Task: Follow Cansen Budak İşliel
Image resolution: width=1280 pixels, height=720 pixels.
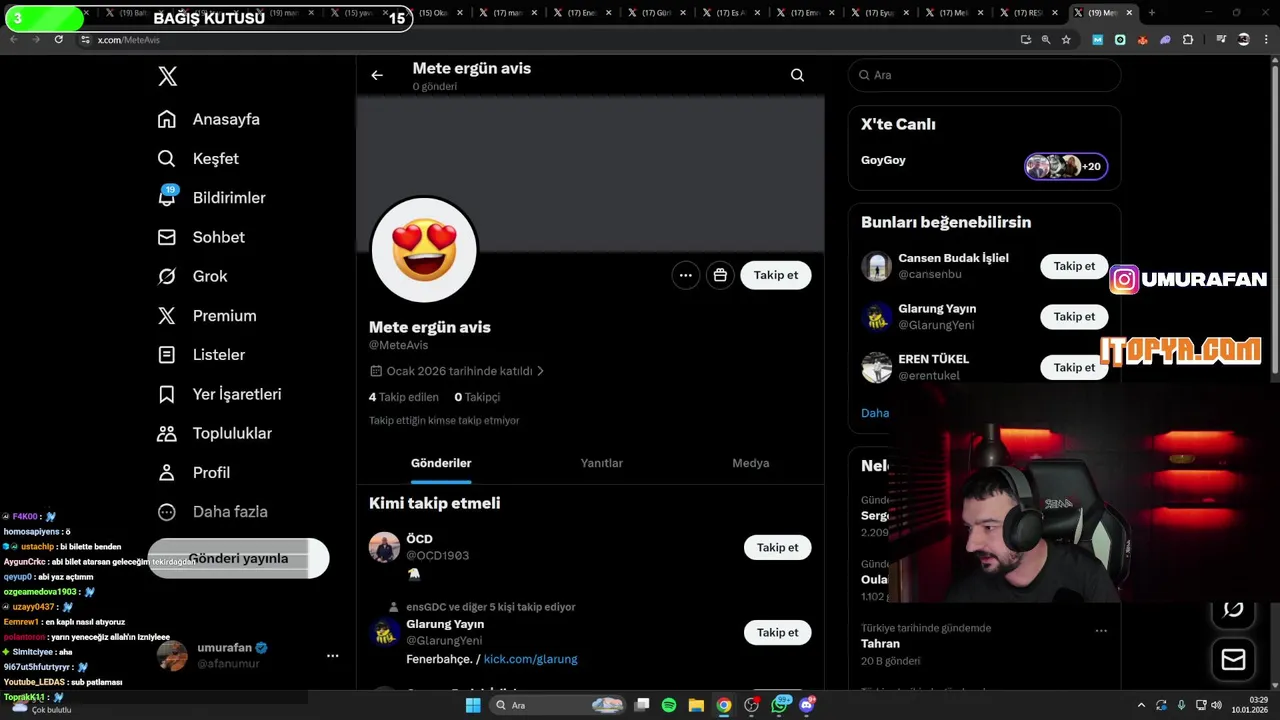Action: coord(1074,266)
